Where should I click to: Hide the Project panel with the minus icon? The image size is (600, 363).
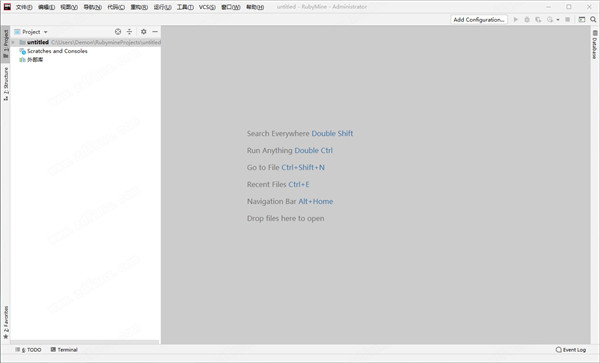pyautogui.click(x=155, y=32)
